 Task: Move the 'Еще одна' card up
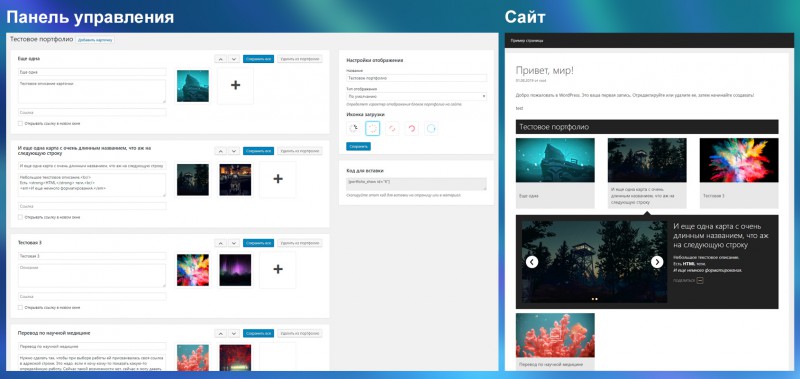[220, 59]
